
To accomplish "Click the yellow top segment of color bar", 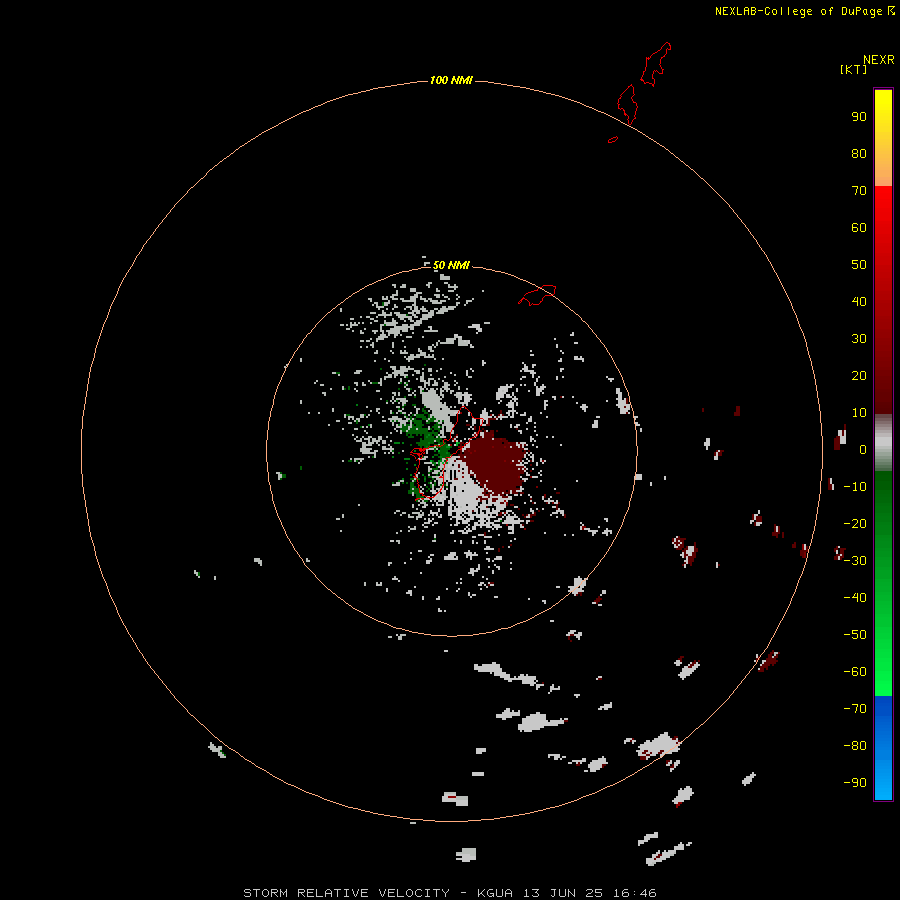I will (883, 138).
